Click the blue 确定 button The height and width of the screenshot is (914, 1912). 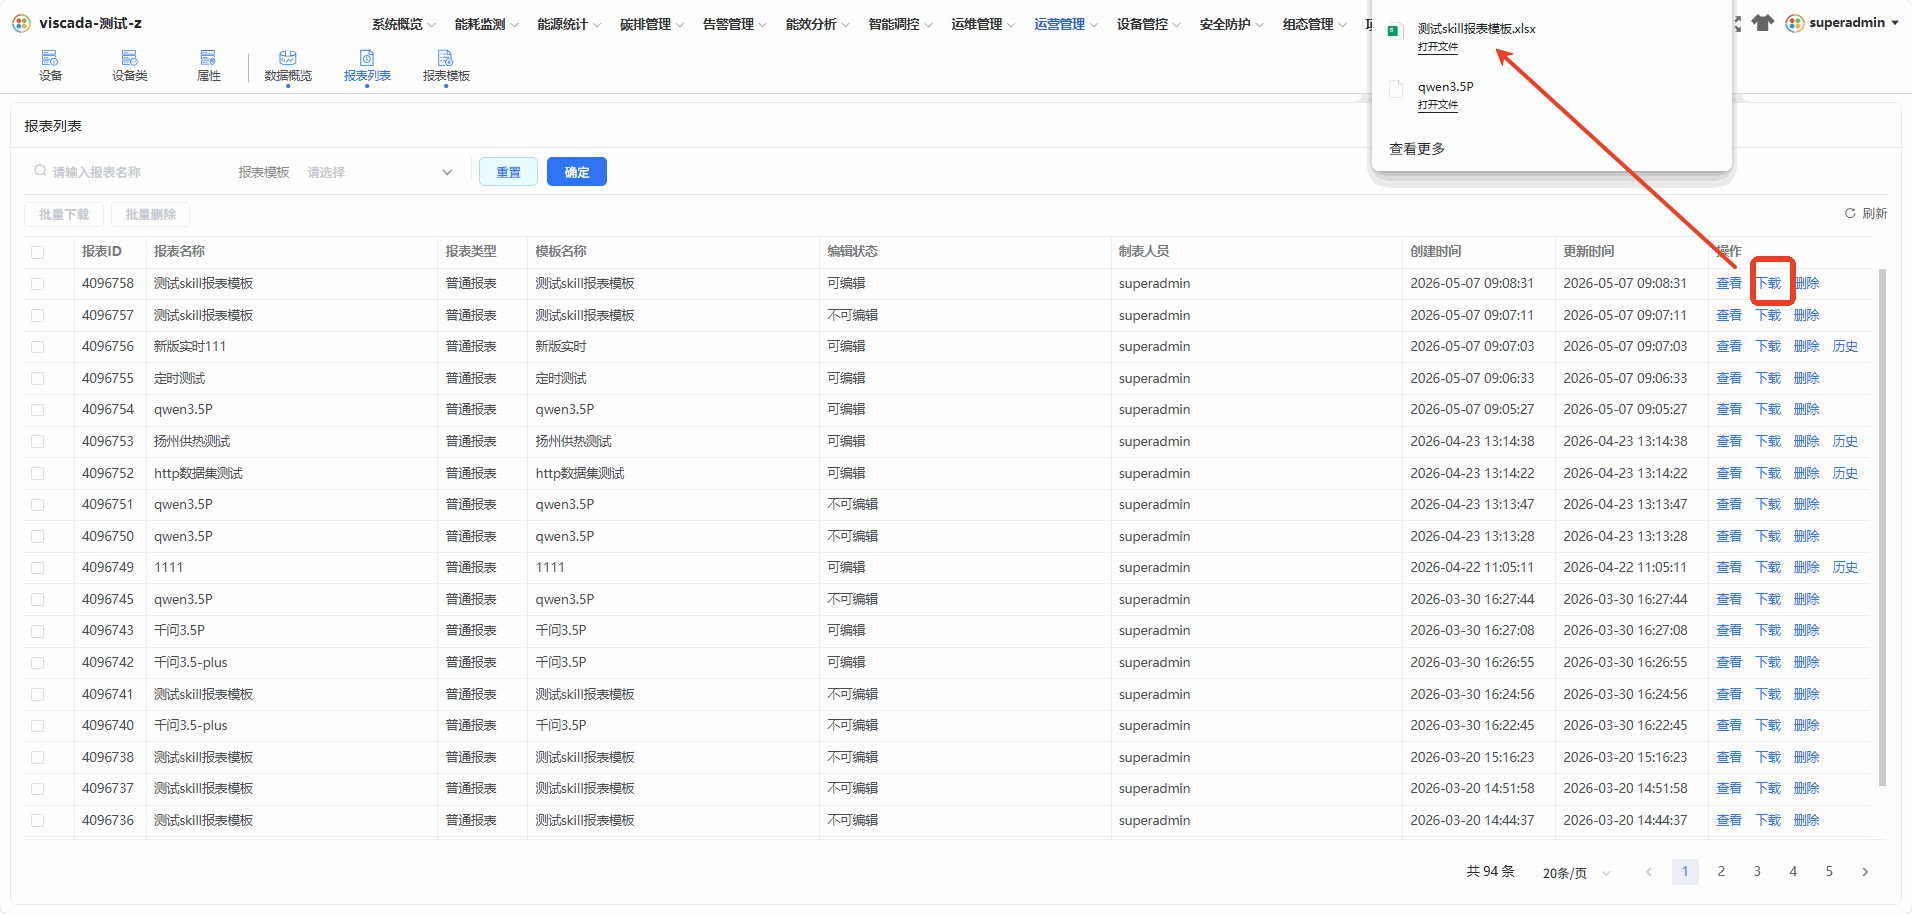[x=577, y=172]
